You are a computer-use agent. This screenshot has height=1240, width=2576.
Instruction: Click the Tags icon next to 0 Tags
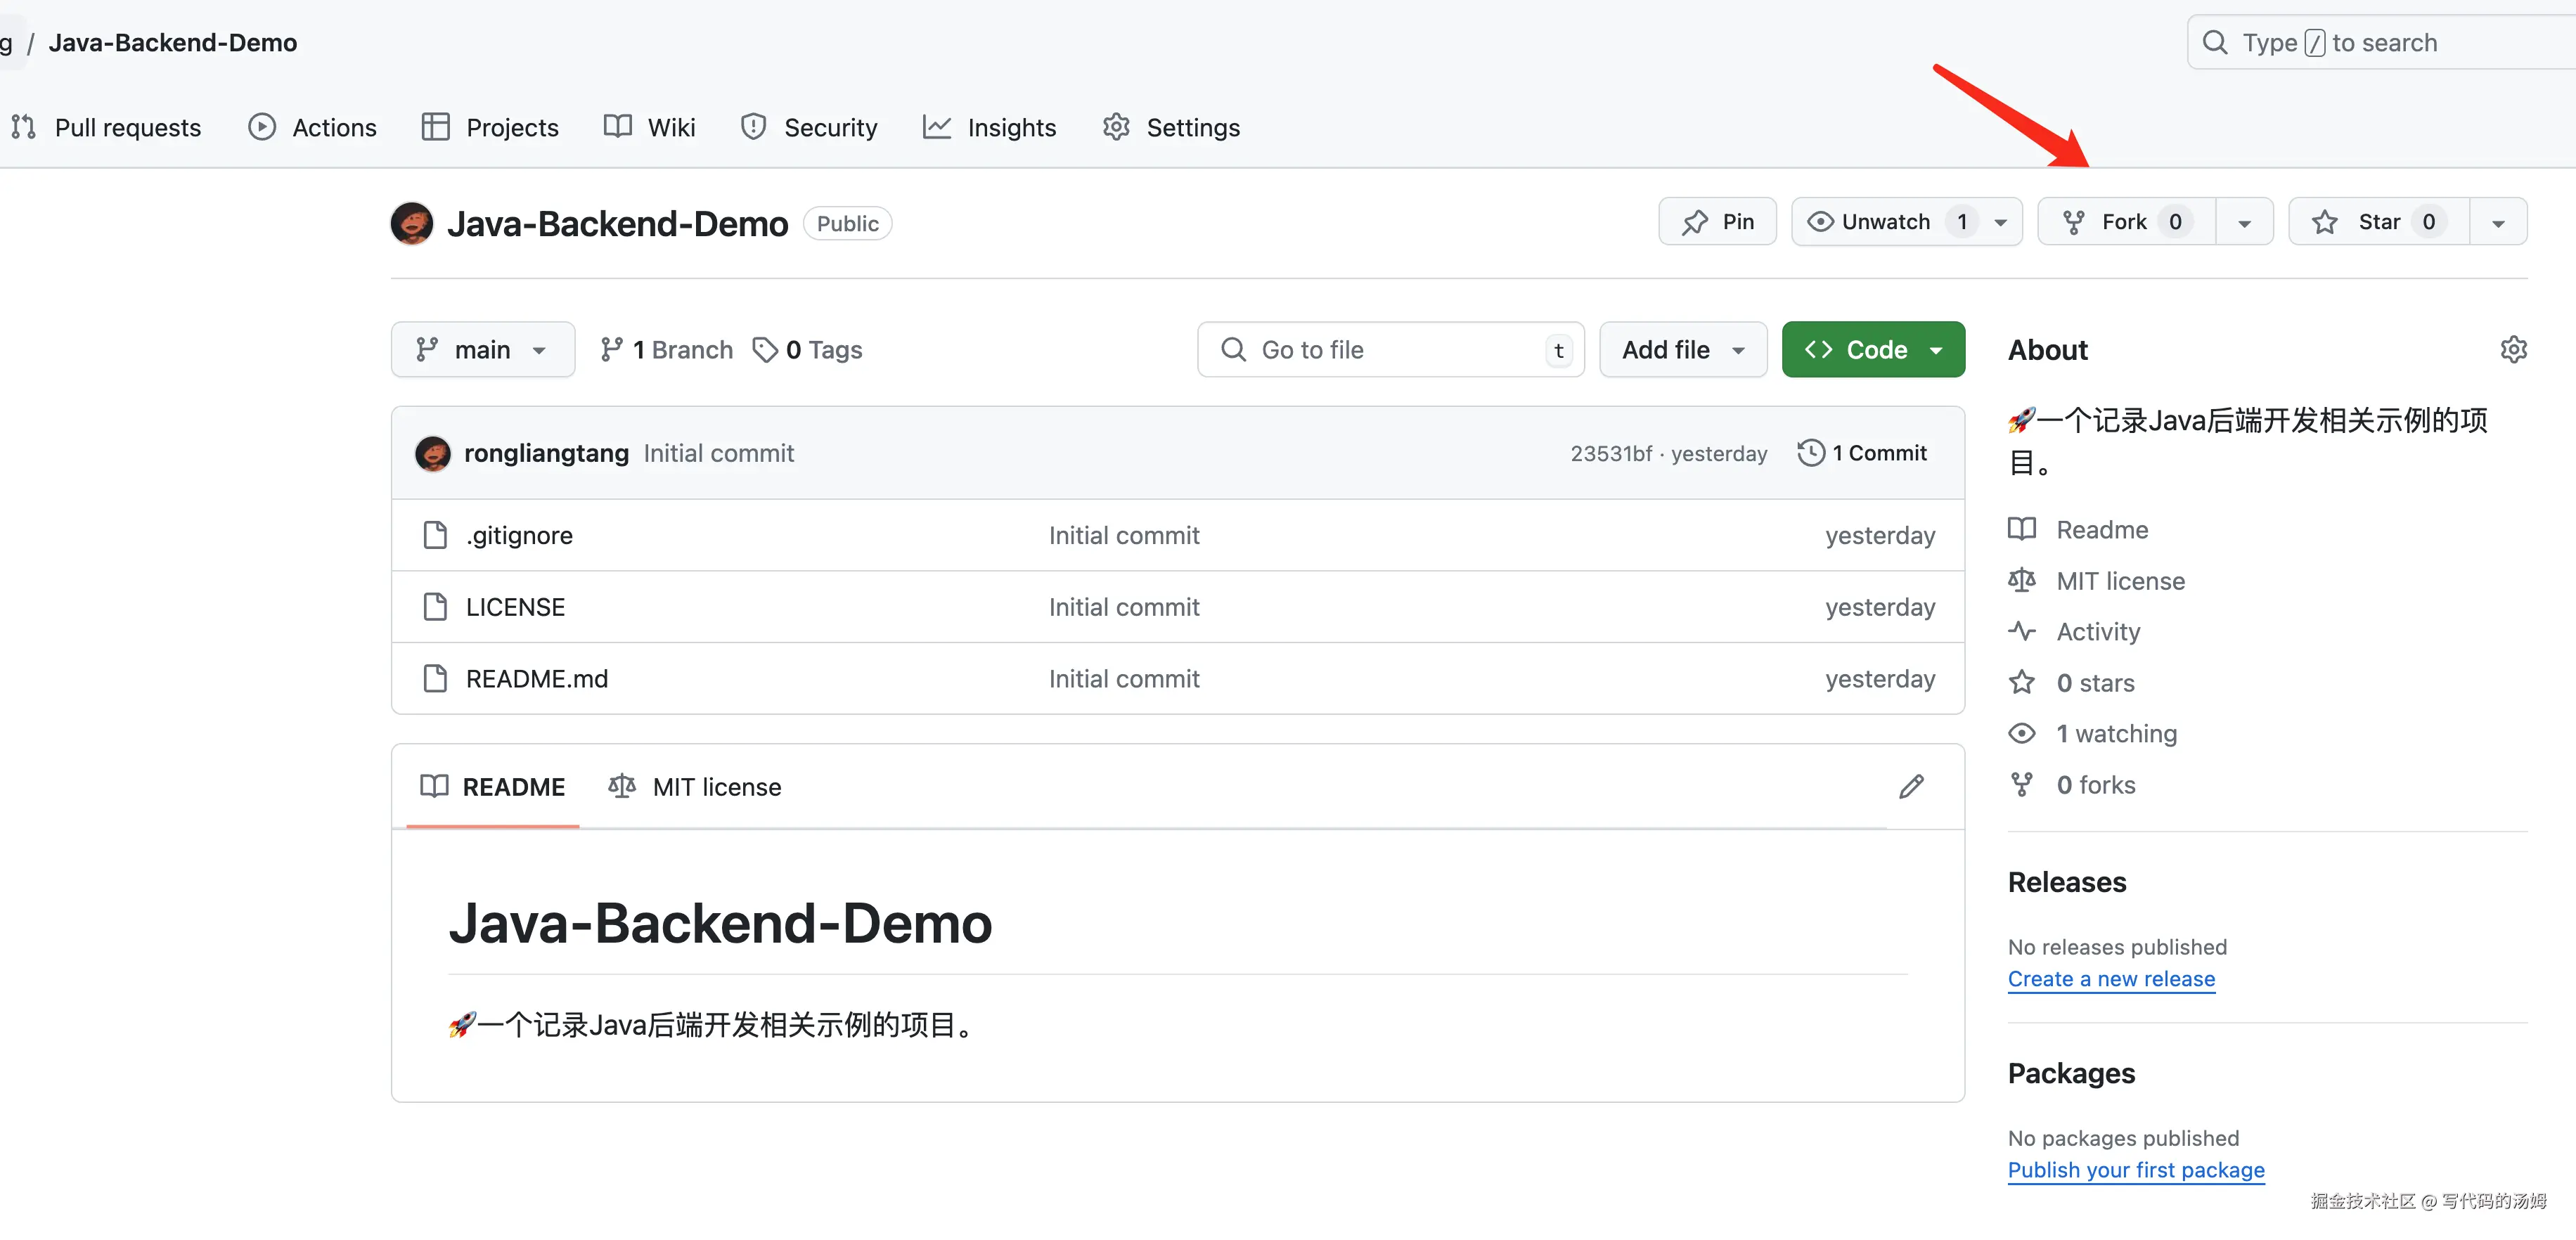coord(765,349)
